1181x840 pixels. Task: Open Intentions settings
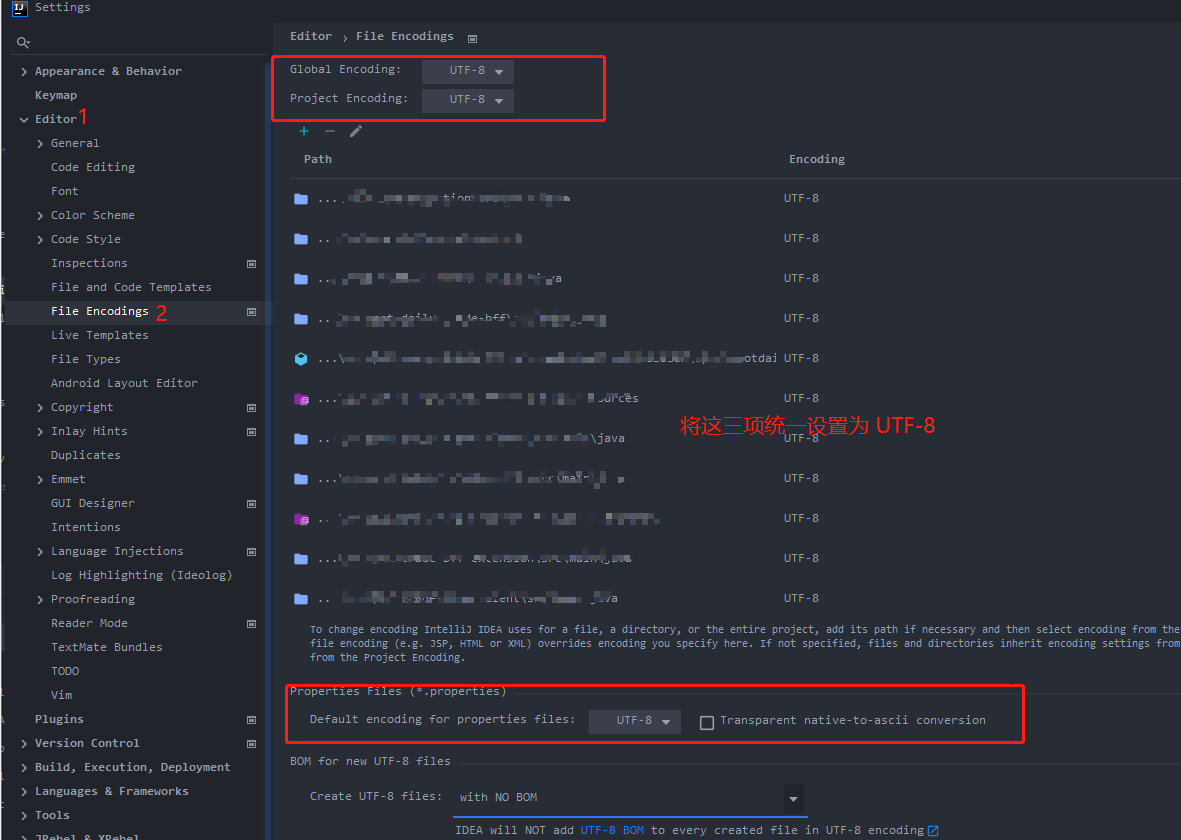coord(86,527)
